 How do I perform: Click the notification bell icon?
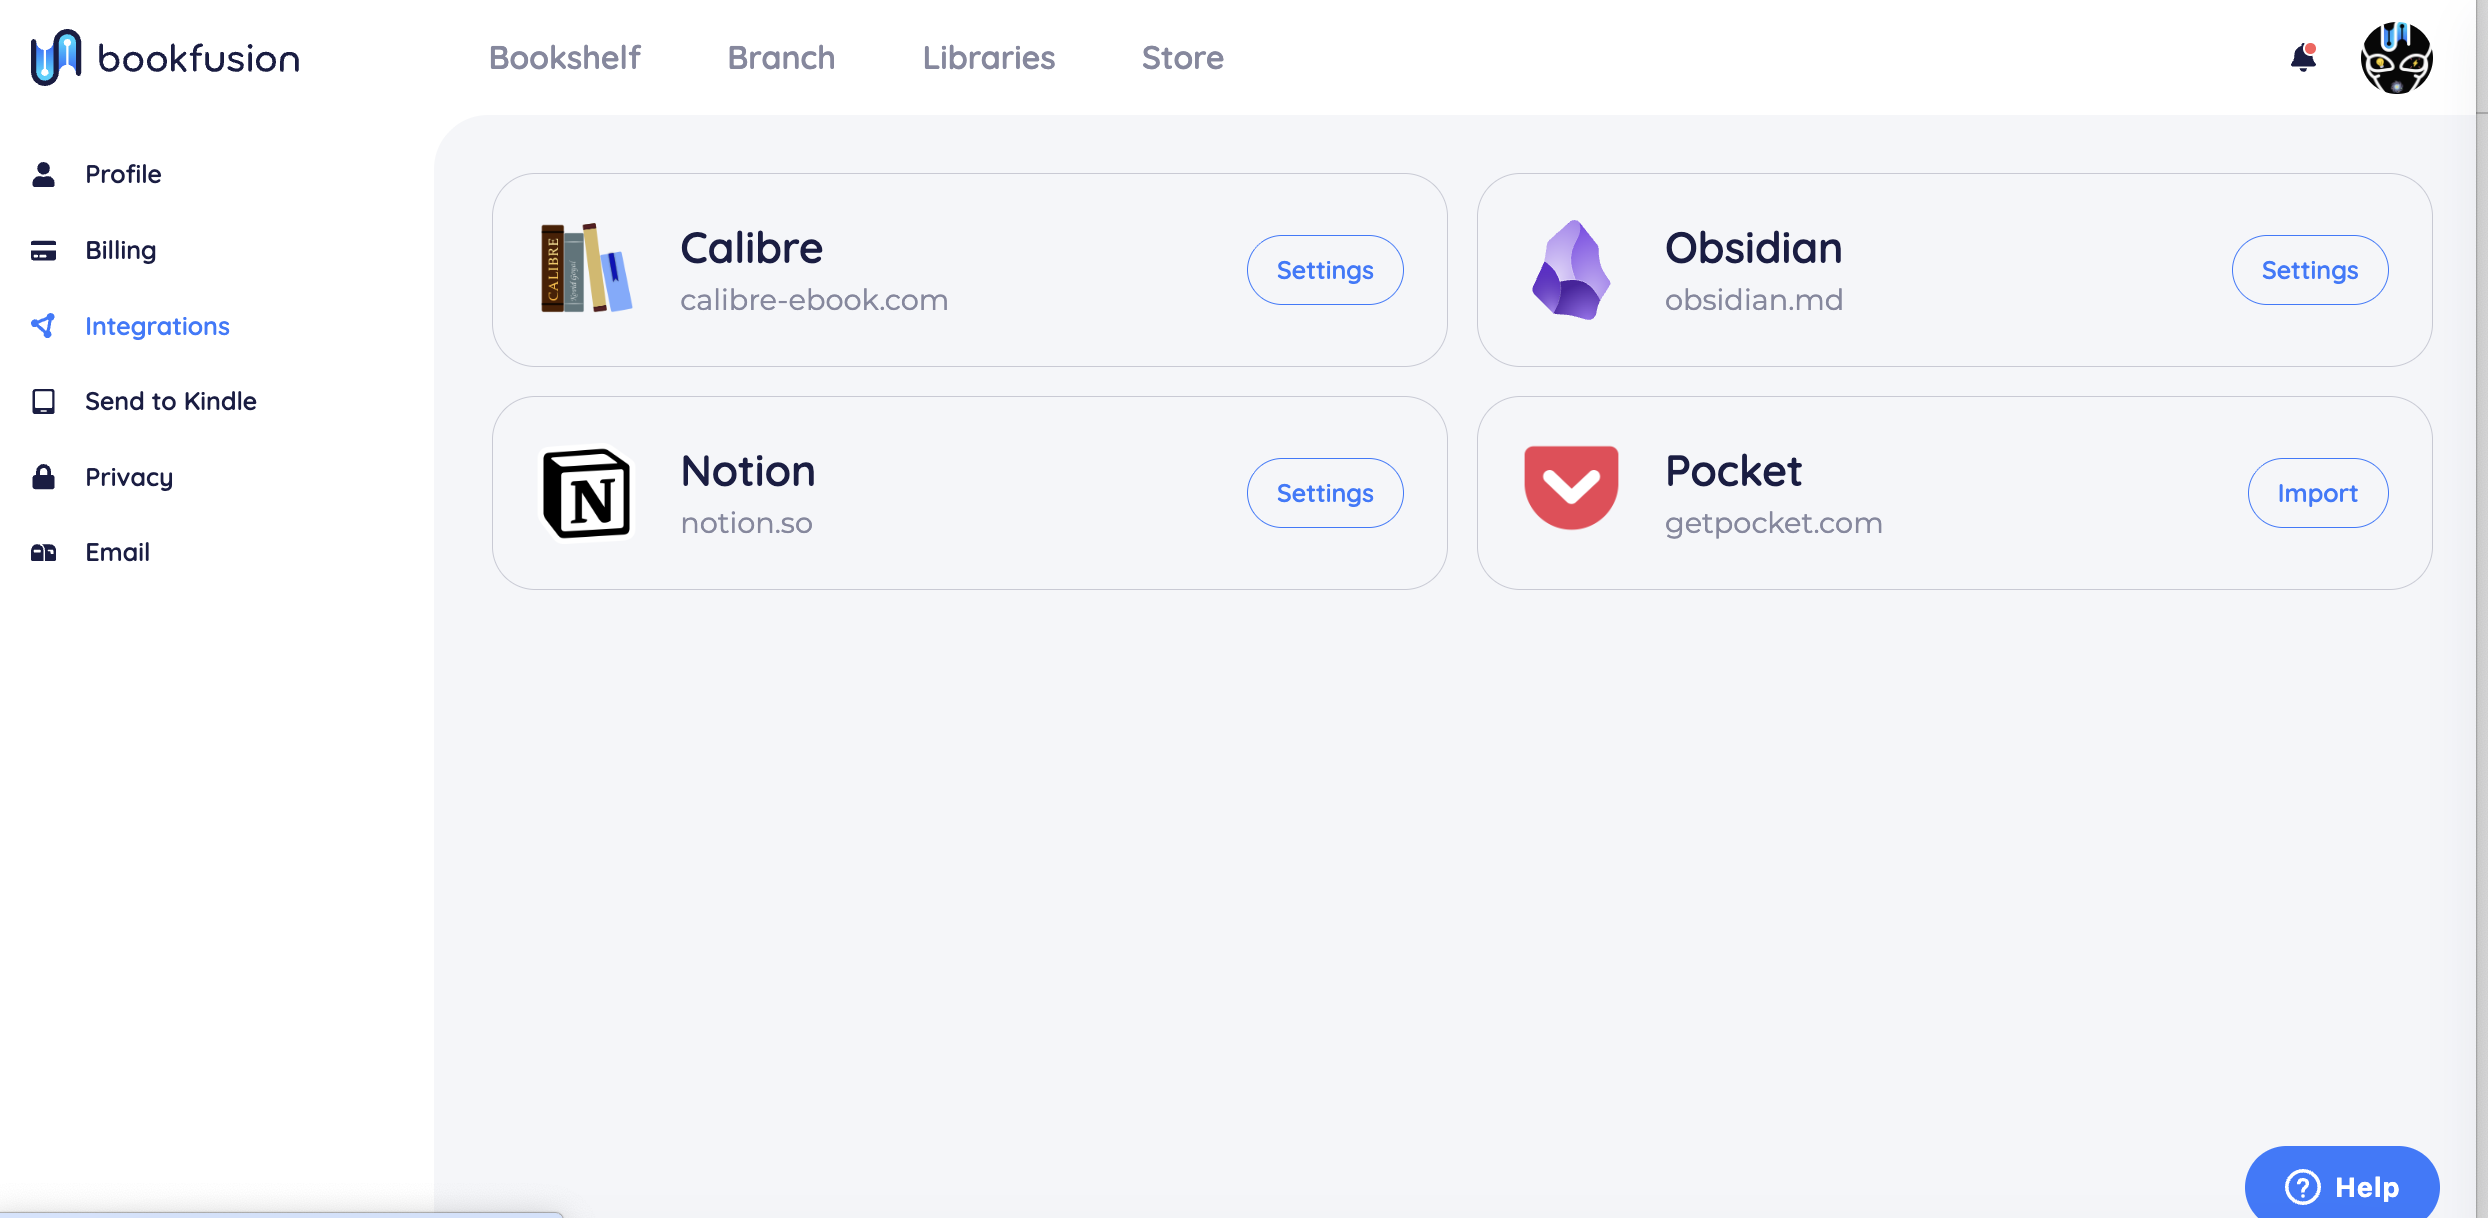coord(2302,58)
